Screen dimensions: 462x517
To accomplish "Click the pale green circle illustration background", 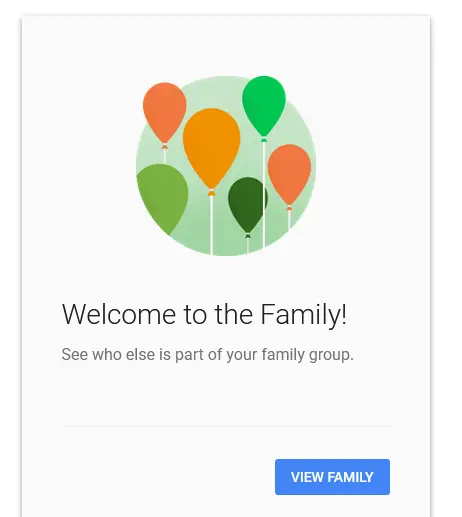I will pos(226,166).
